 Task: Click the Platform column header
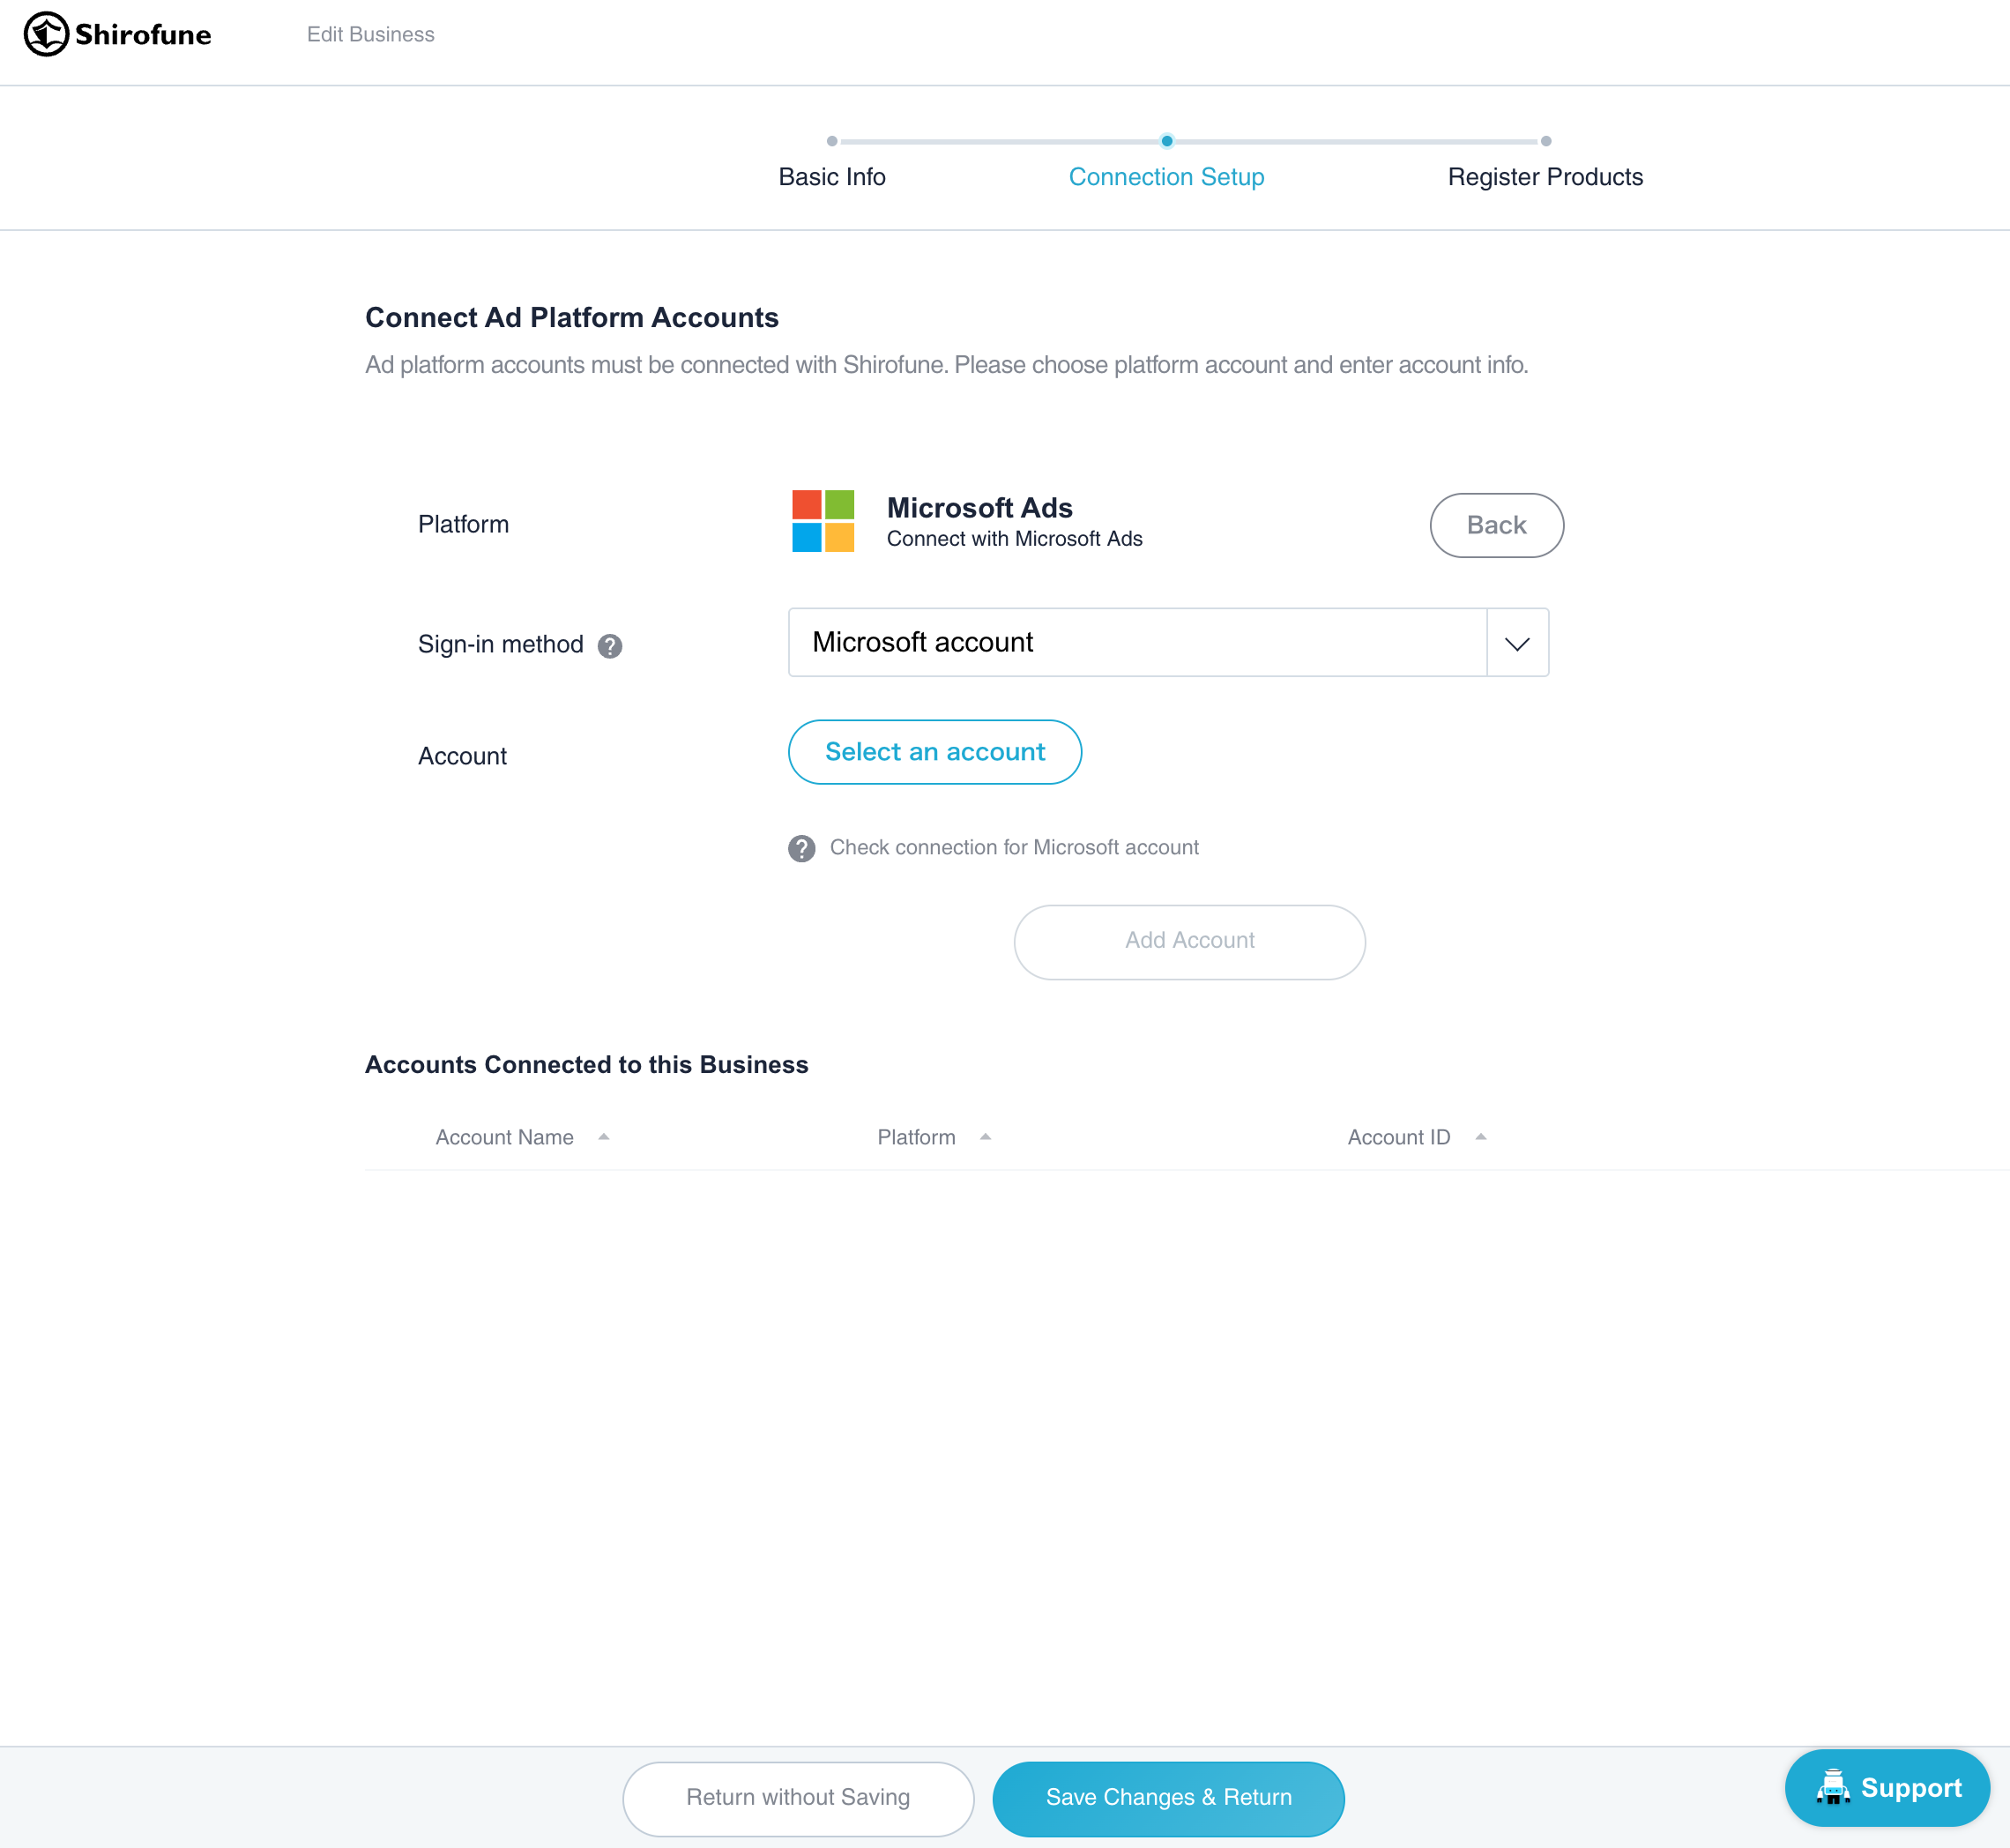(x=916, y=1137)
